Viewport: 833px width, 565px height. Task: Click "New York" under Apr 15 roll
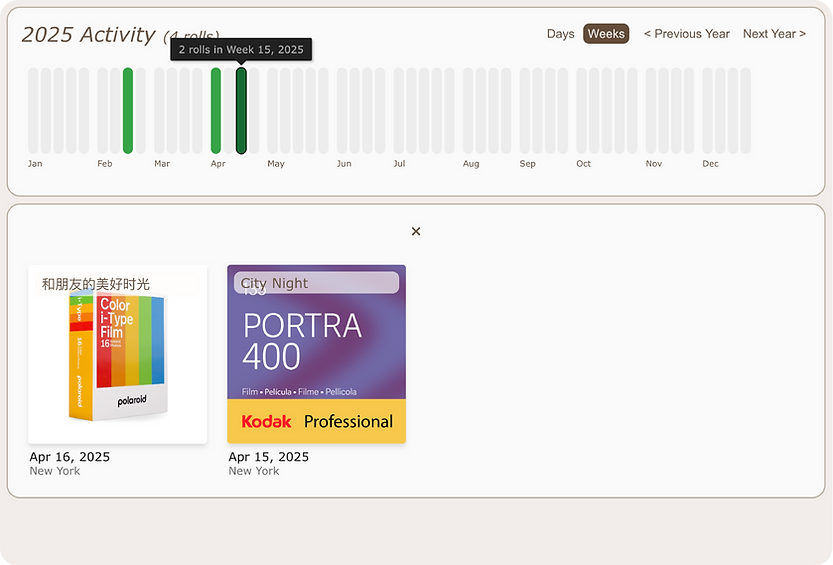[253, 471]
